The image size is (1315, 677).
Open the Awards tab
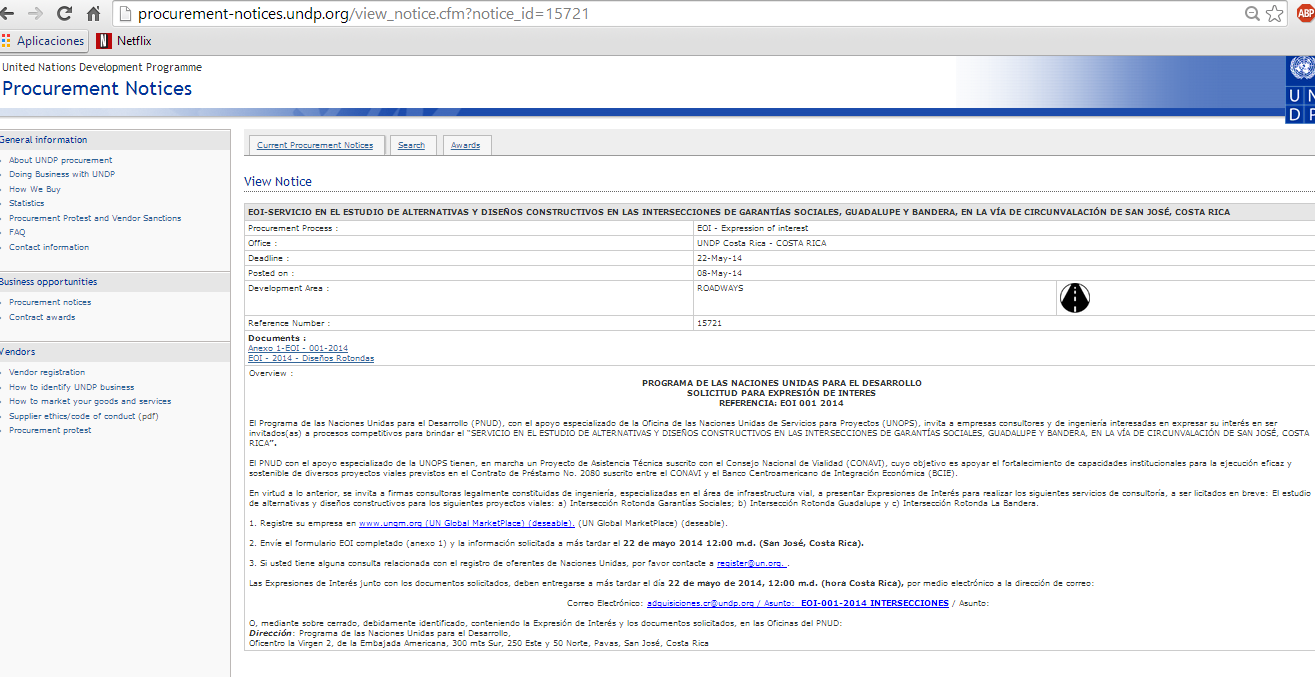(465, 146)
